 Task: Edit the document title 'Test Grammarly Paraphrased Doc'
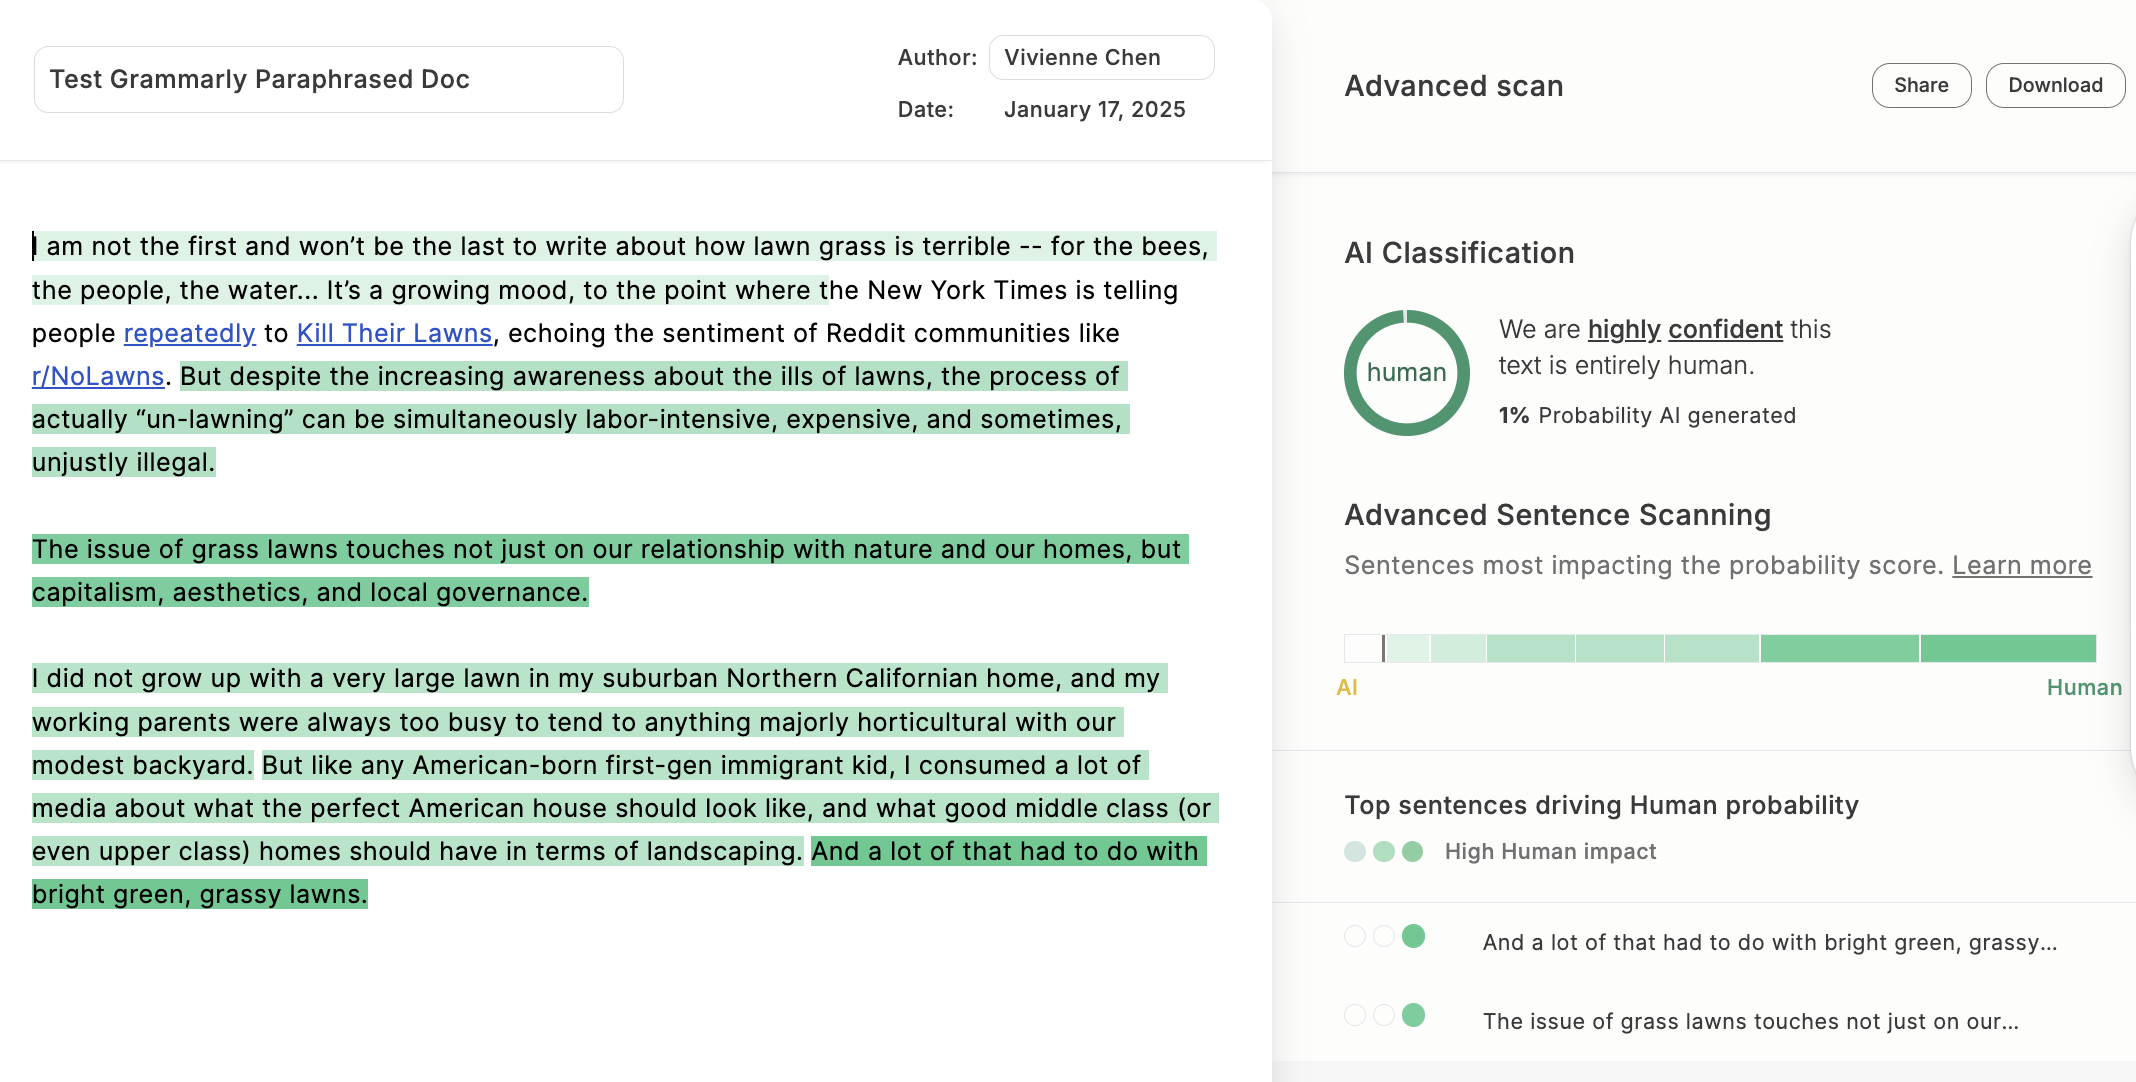[x=328, y=79]
